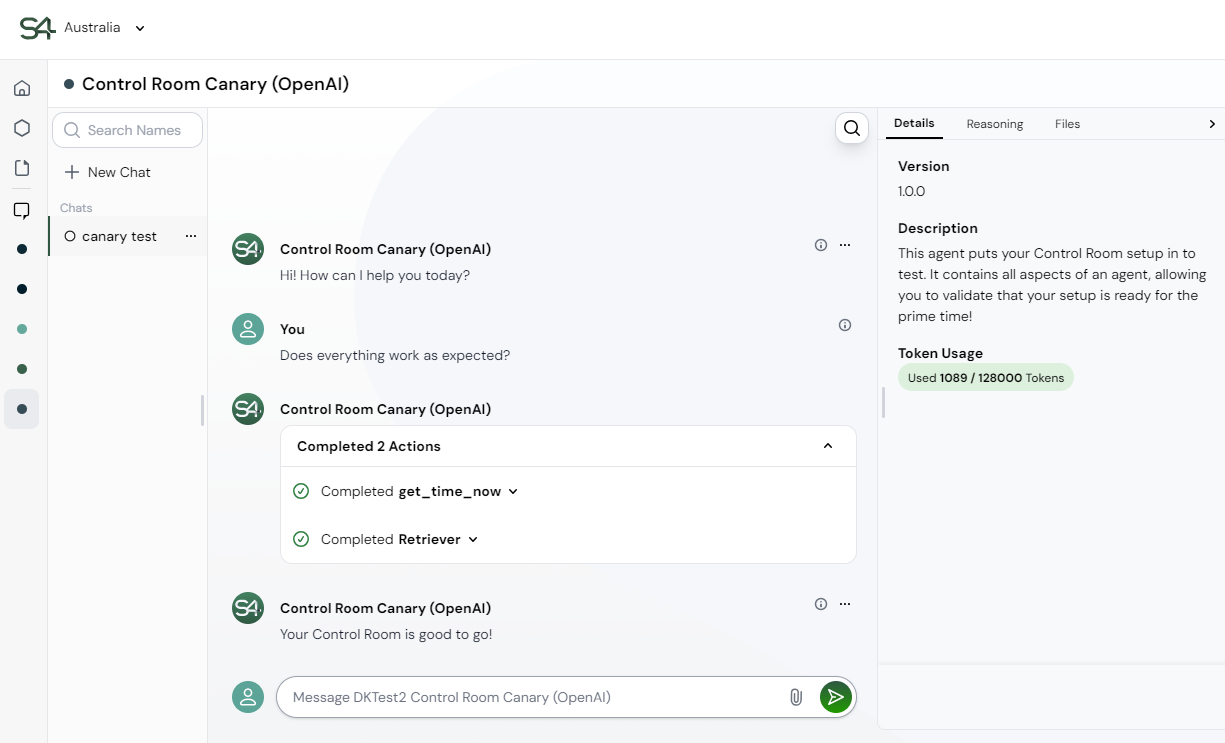This screenshot has width=1225, height=743.
Task: Select the chat bubble sidebar icon
Action: pos(22,210)
